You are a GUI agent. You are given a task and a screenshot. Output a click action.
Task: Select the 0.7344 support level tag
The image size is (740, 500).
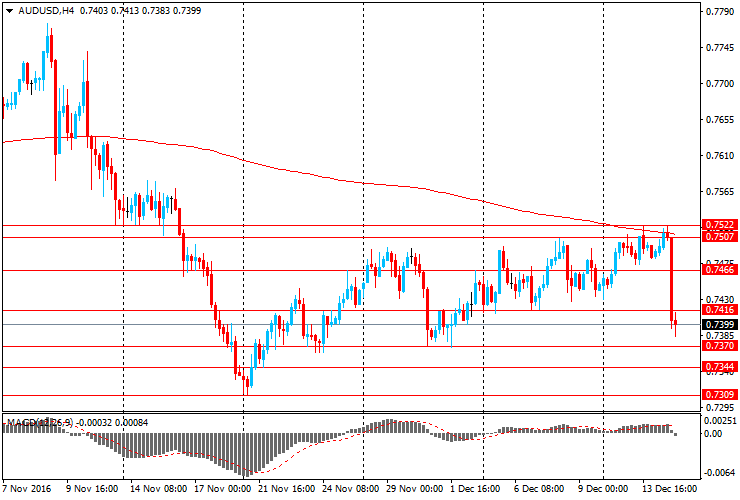[720, 367]
